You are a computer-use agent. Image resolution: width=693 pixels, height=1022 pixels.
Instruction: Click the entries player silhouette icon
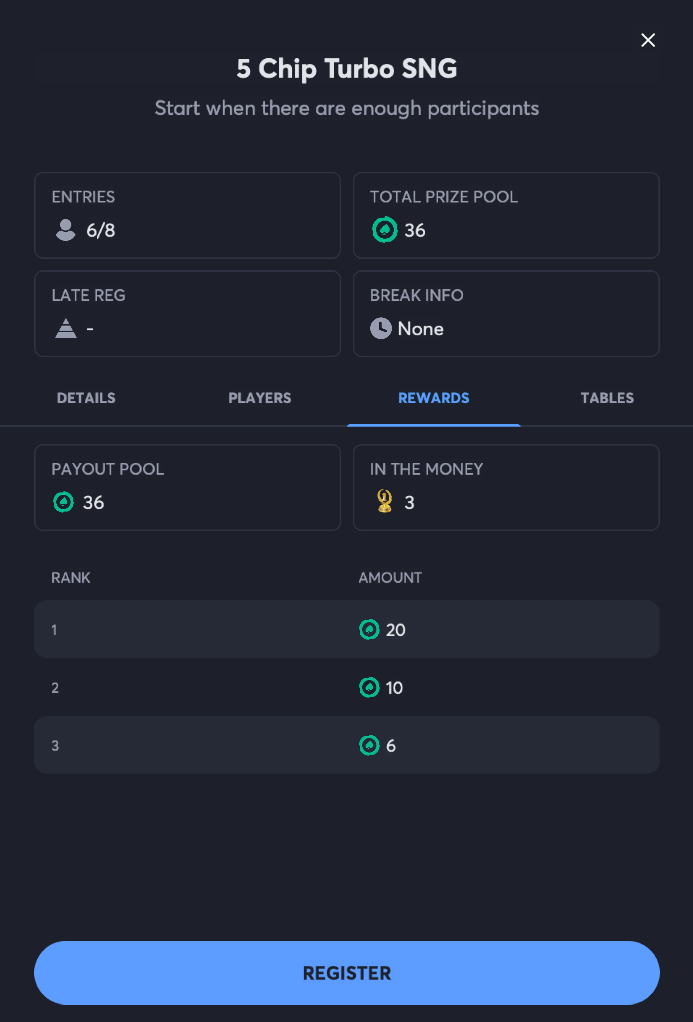click(x=66, y=230)
